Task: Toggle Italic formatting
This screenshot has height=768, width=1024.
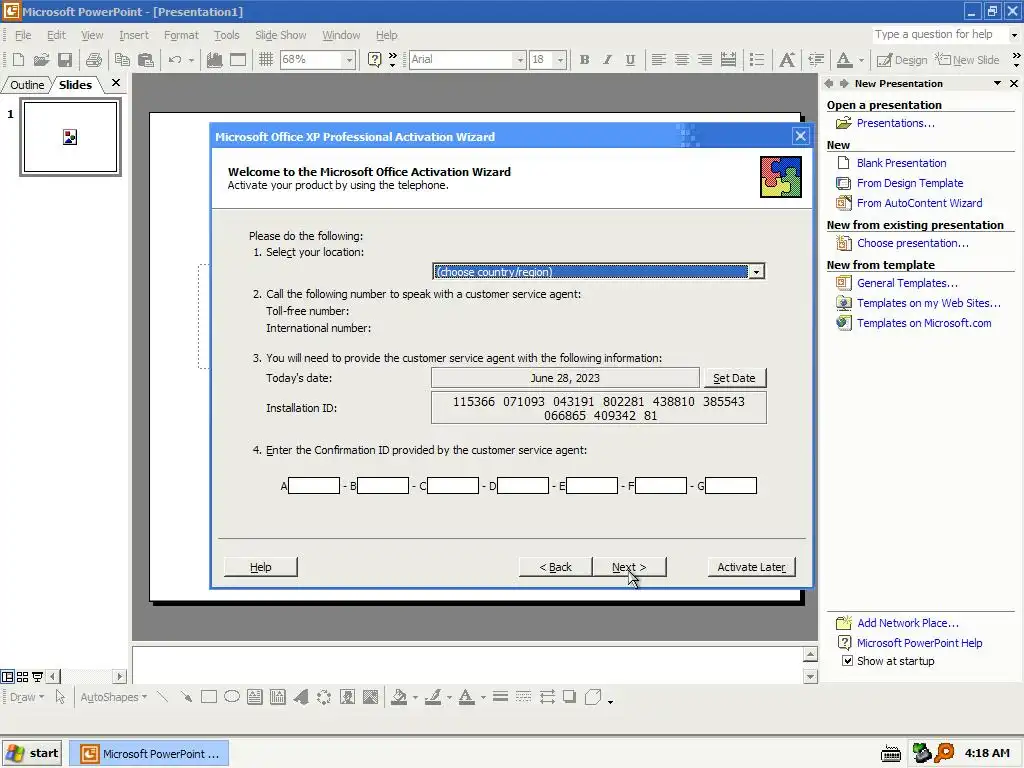Action: pos(607,59)
